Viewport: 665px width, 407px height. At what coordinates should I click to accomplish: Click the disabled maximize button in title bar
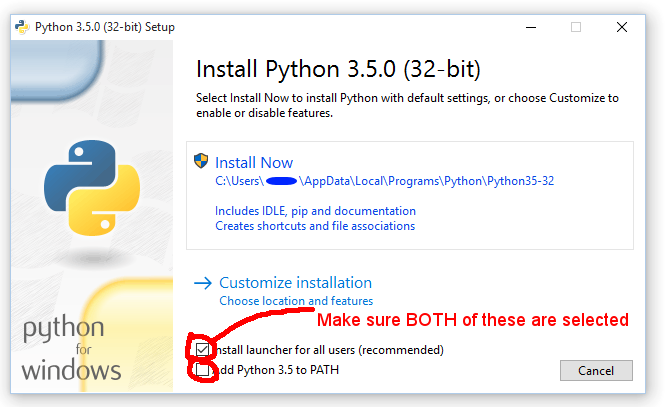click(576, 27)
